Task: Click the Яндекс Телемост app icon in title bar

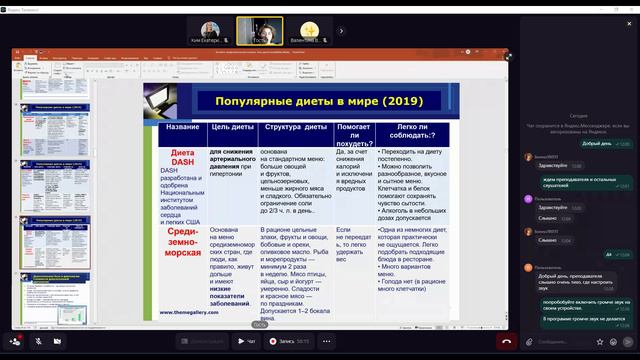Action: [x=3, y=9]
